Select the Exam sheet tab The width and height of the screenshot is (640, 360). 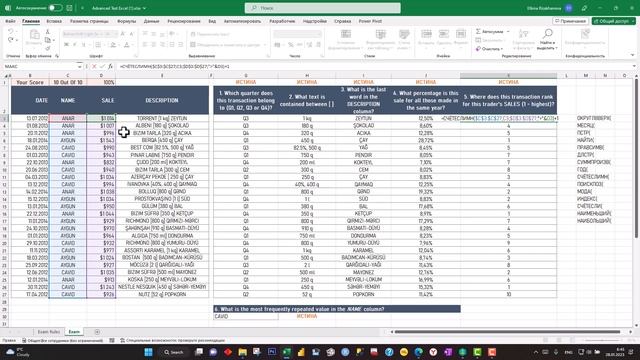tap(74, 332)
